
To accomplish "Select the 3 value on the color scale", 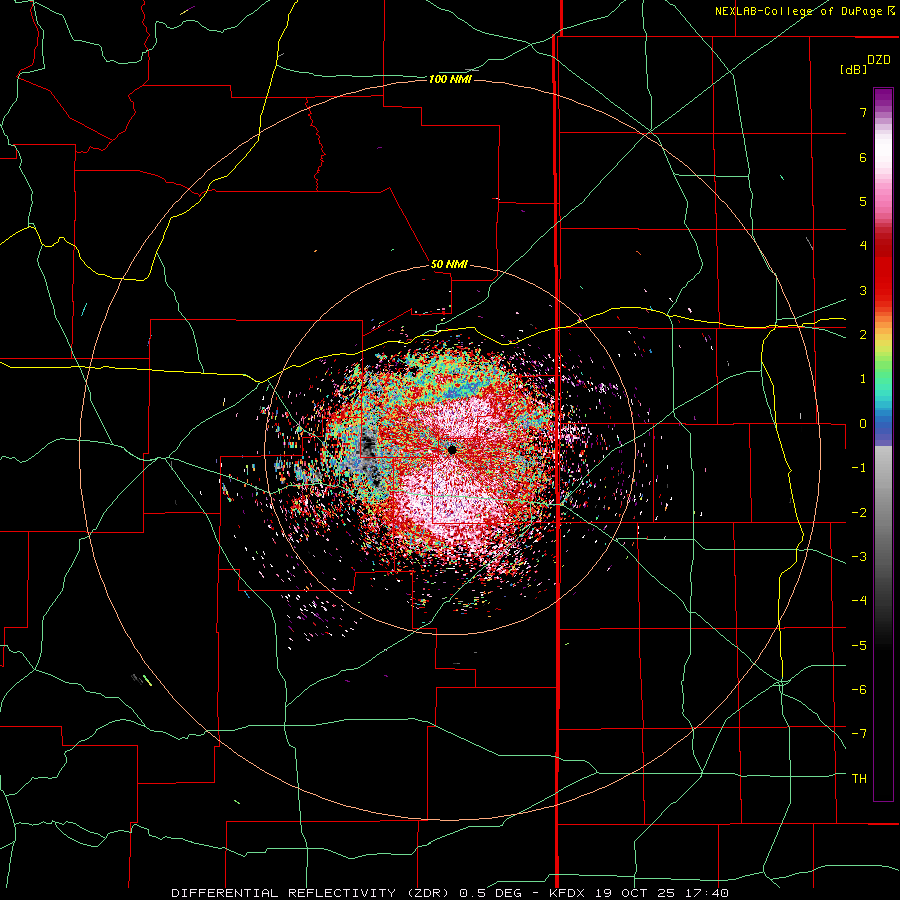I will (863, 290).
